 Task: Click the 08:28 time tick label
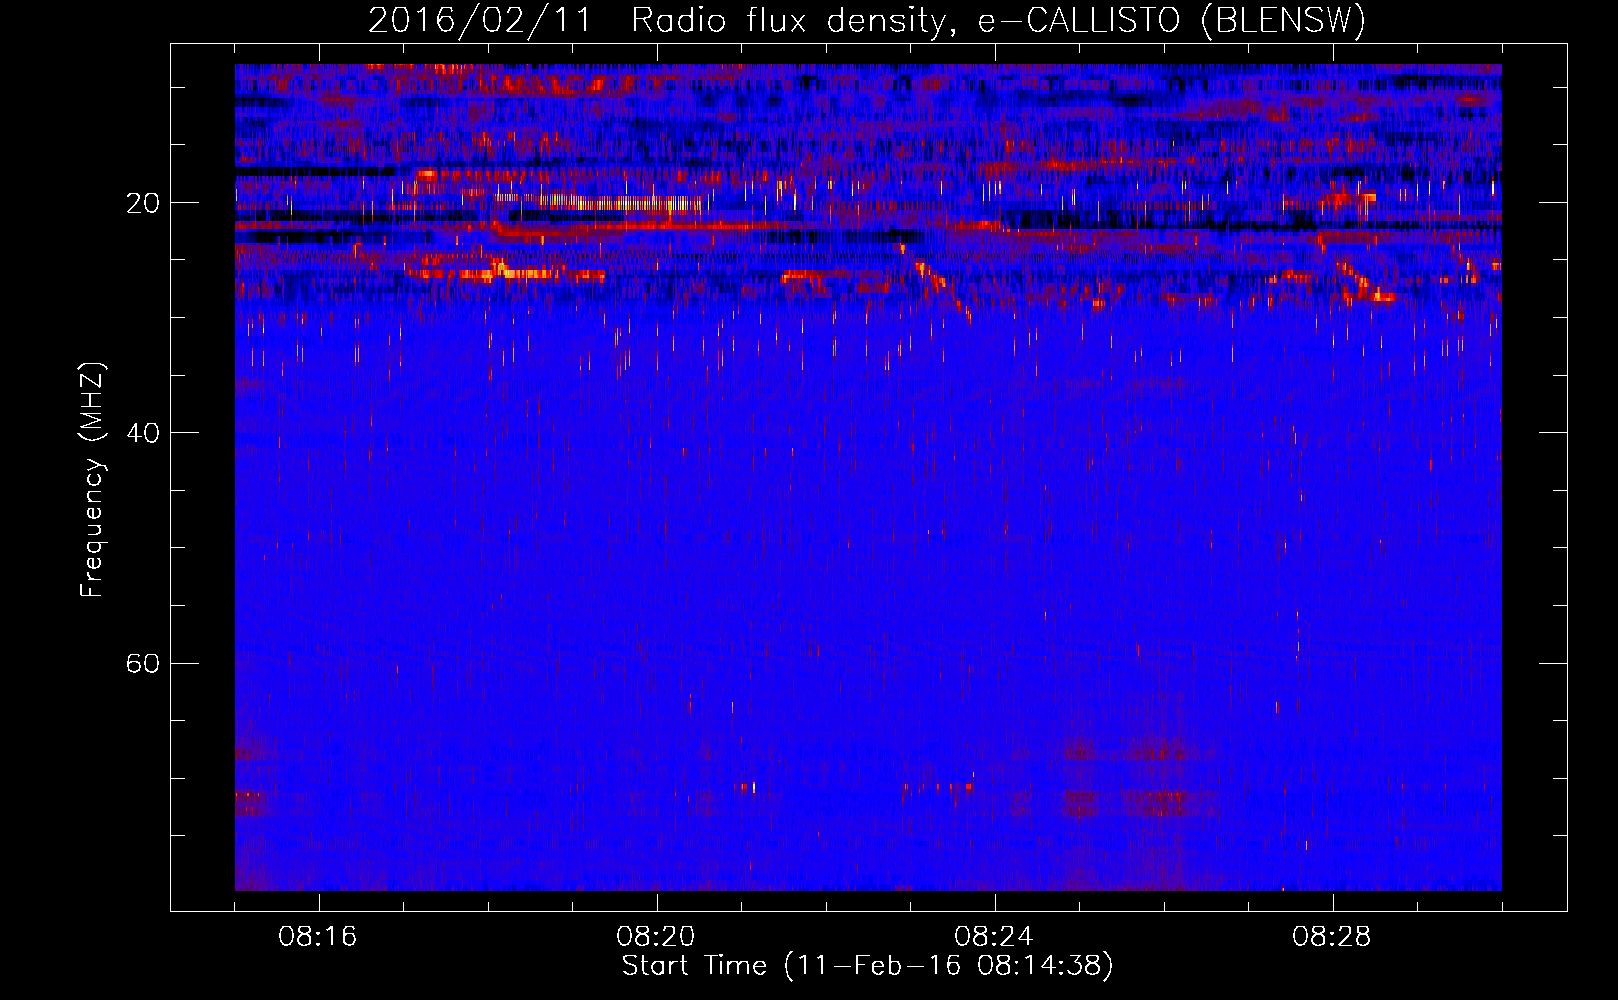click(x=1332, y=937)
